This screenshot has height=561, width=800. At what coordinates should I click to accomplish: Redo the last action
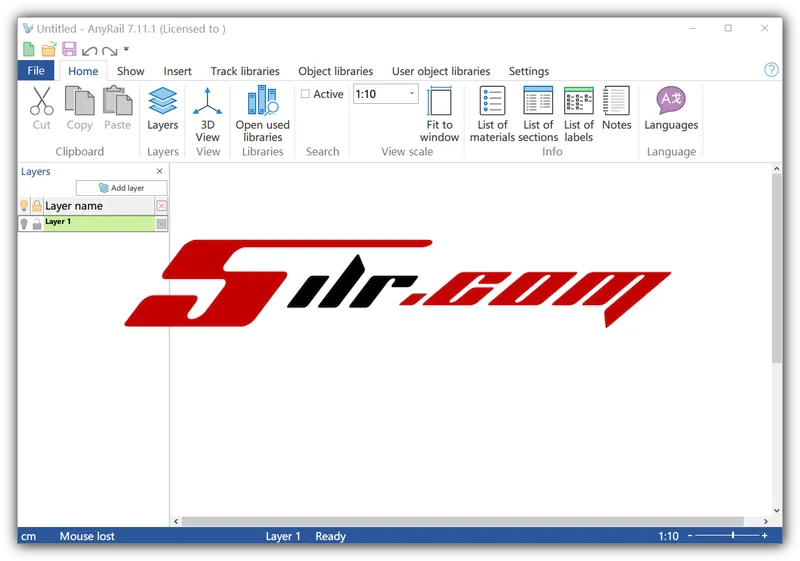tap(109, 50)
